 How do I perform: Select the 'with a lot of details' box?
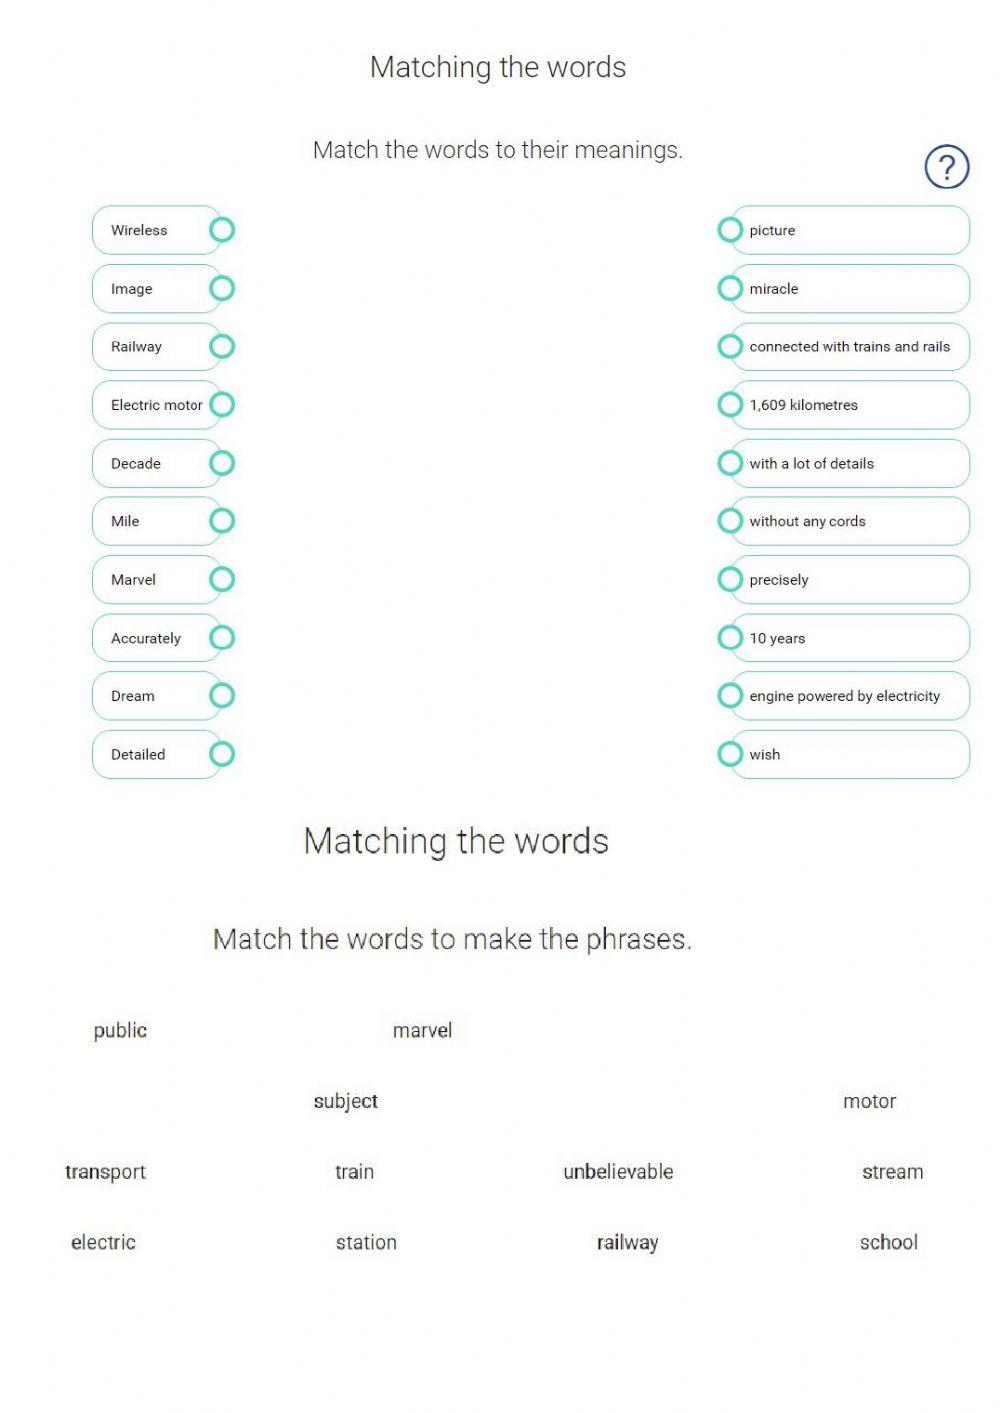(x=850, y=464)
